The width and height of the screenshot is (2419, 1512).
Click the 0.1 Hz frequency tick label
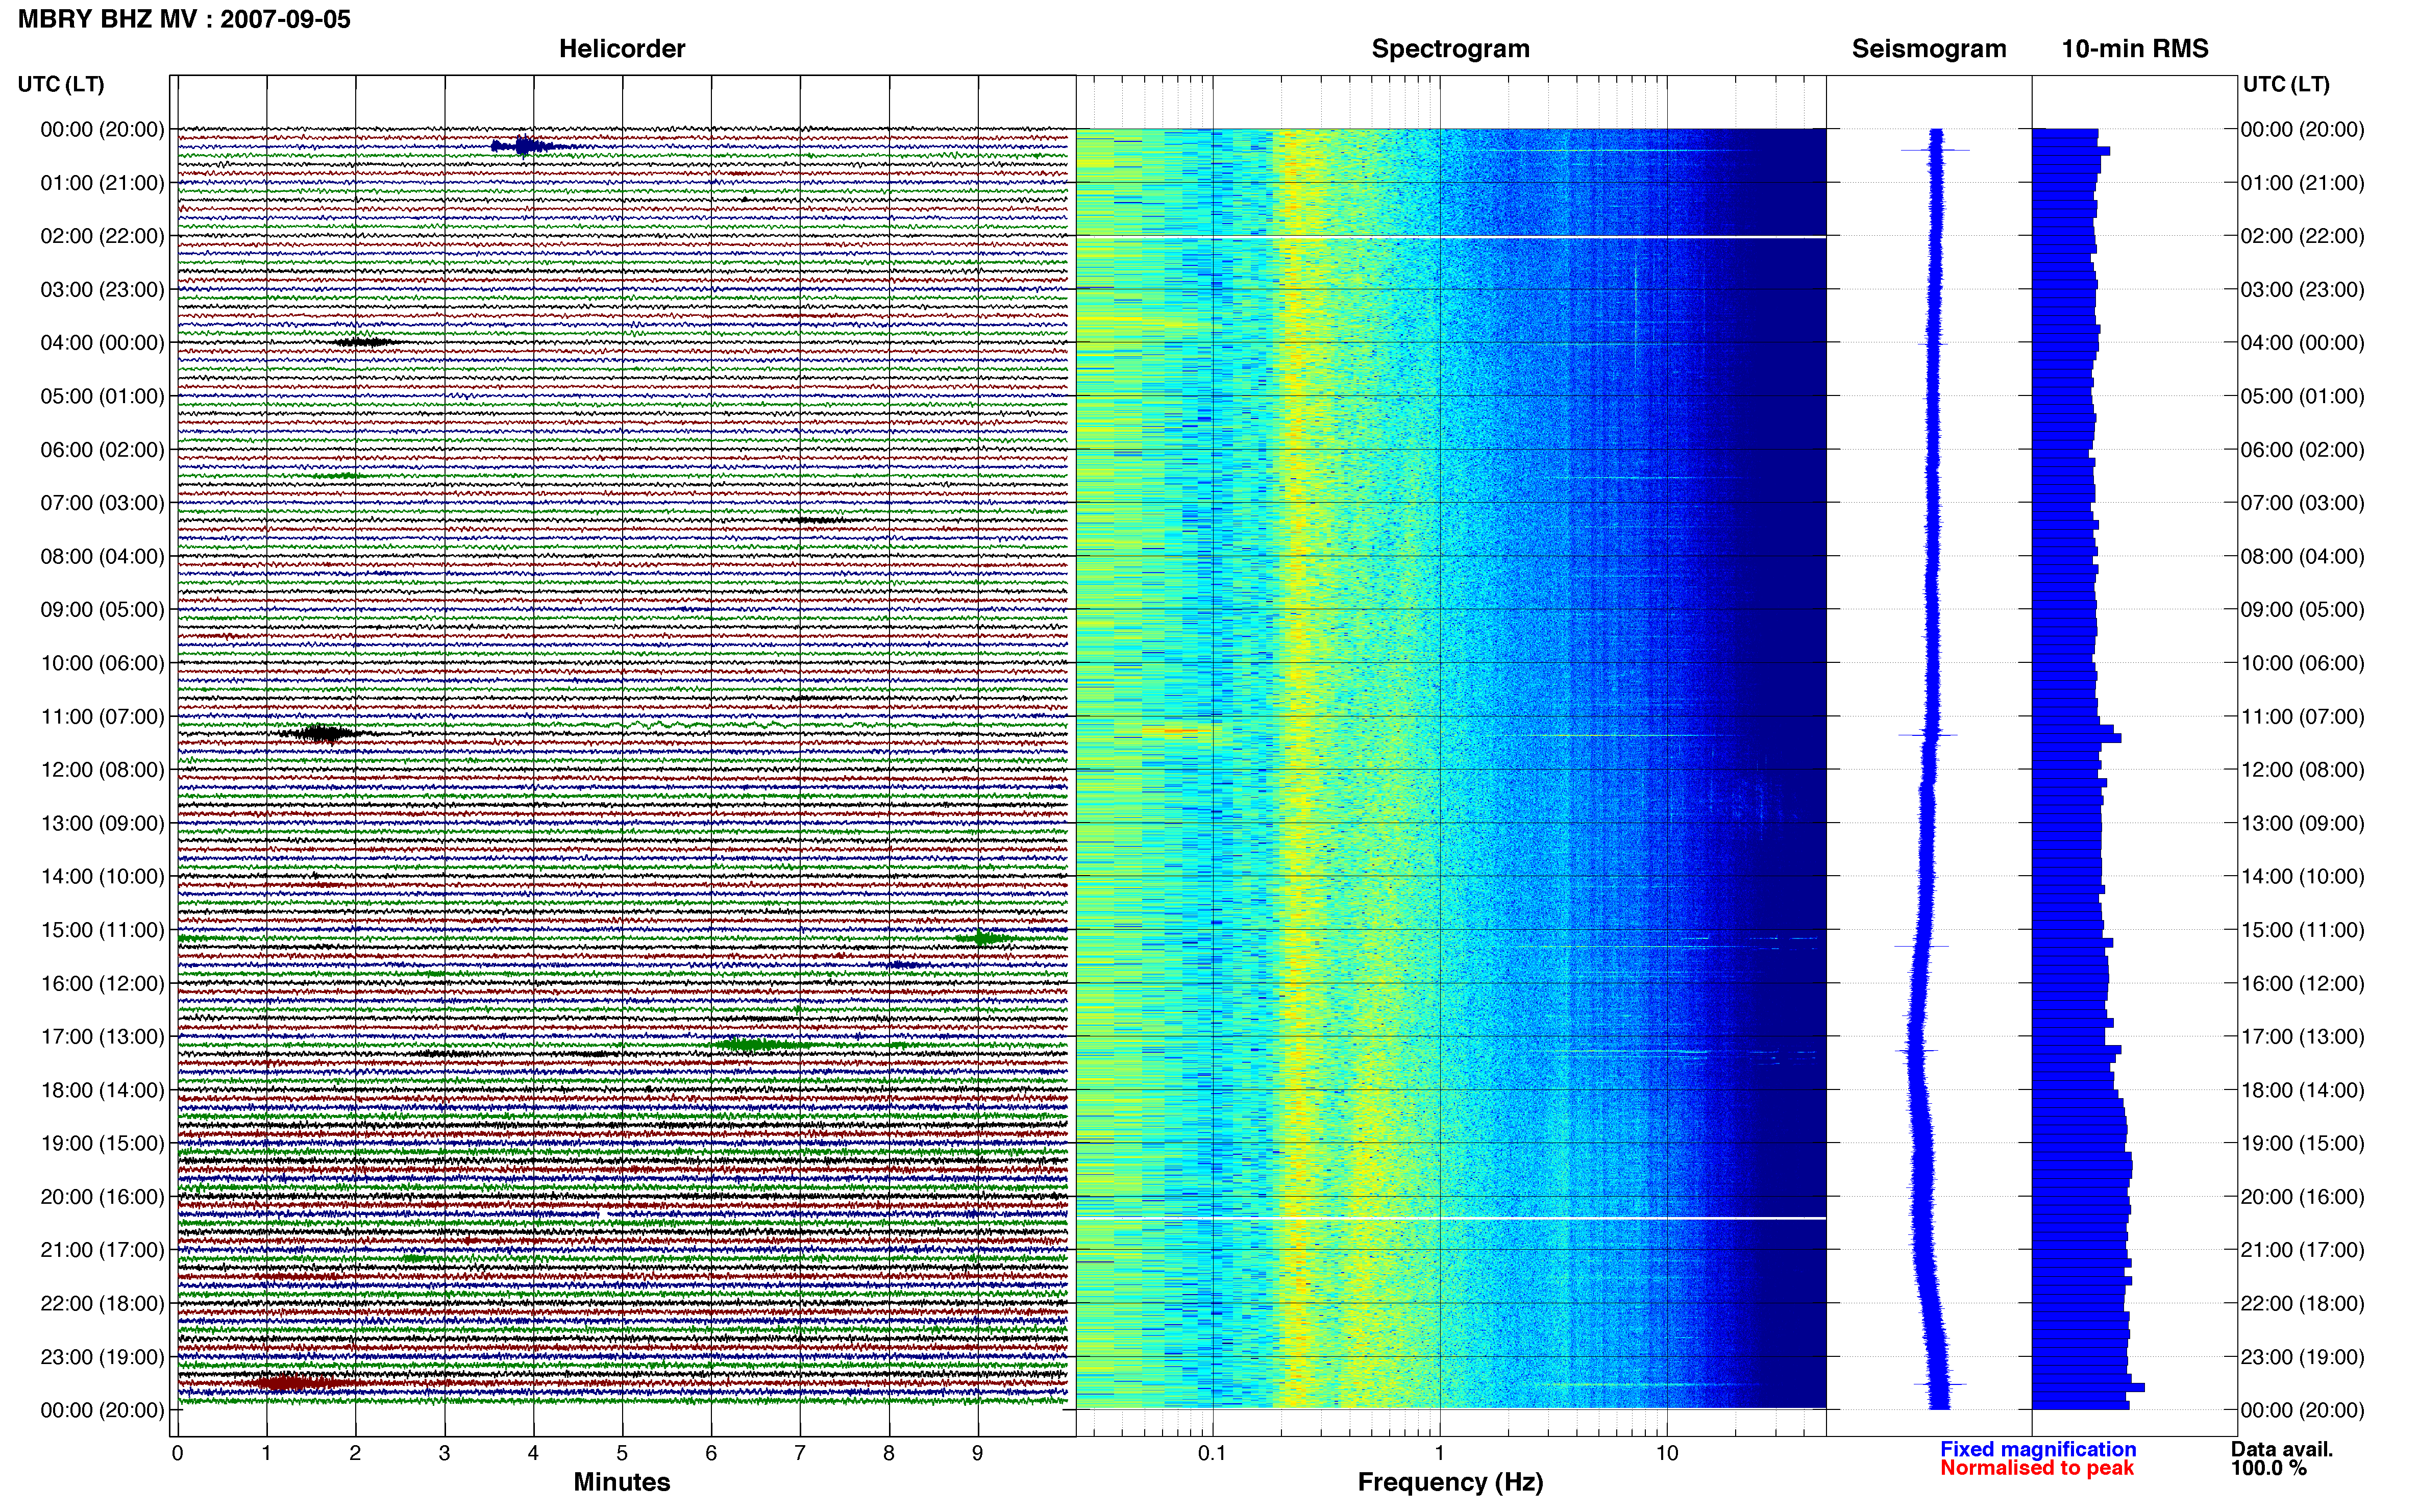coord(1212,1453)
